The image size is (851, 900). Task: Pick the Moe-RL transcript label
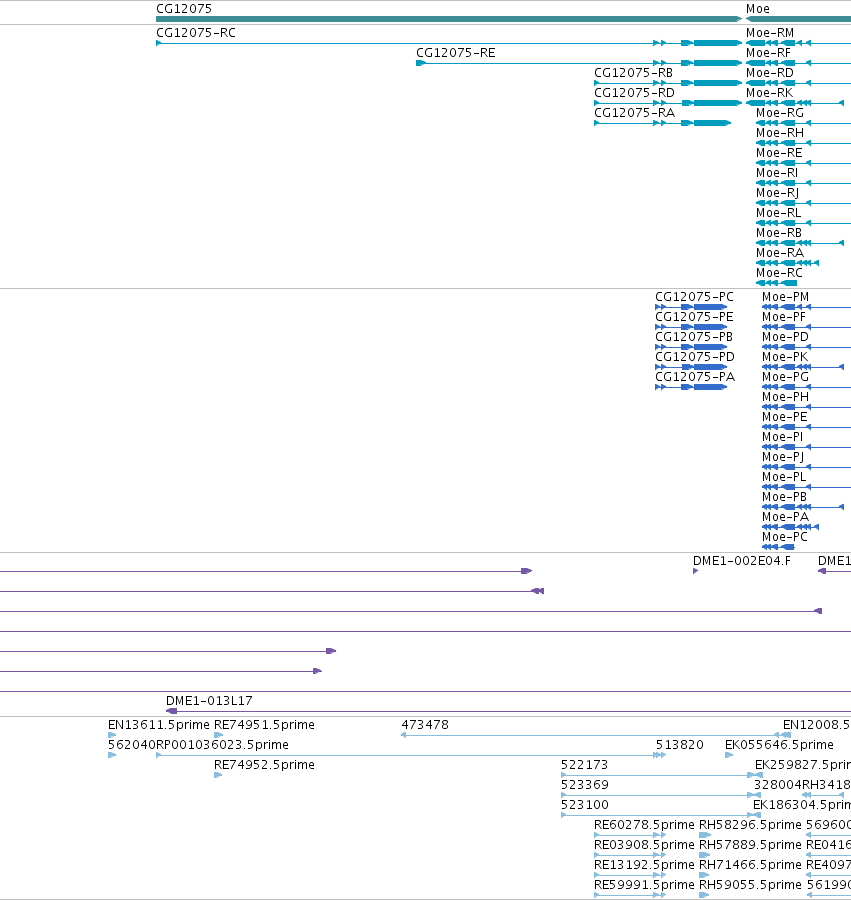(x=779, y=213)
